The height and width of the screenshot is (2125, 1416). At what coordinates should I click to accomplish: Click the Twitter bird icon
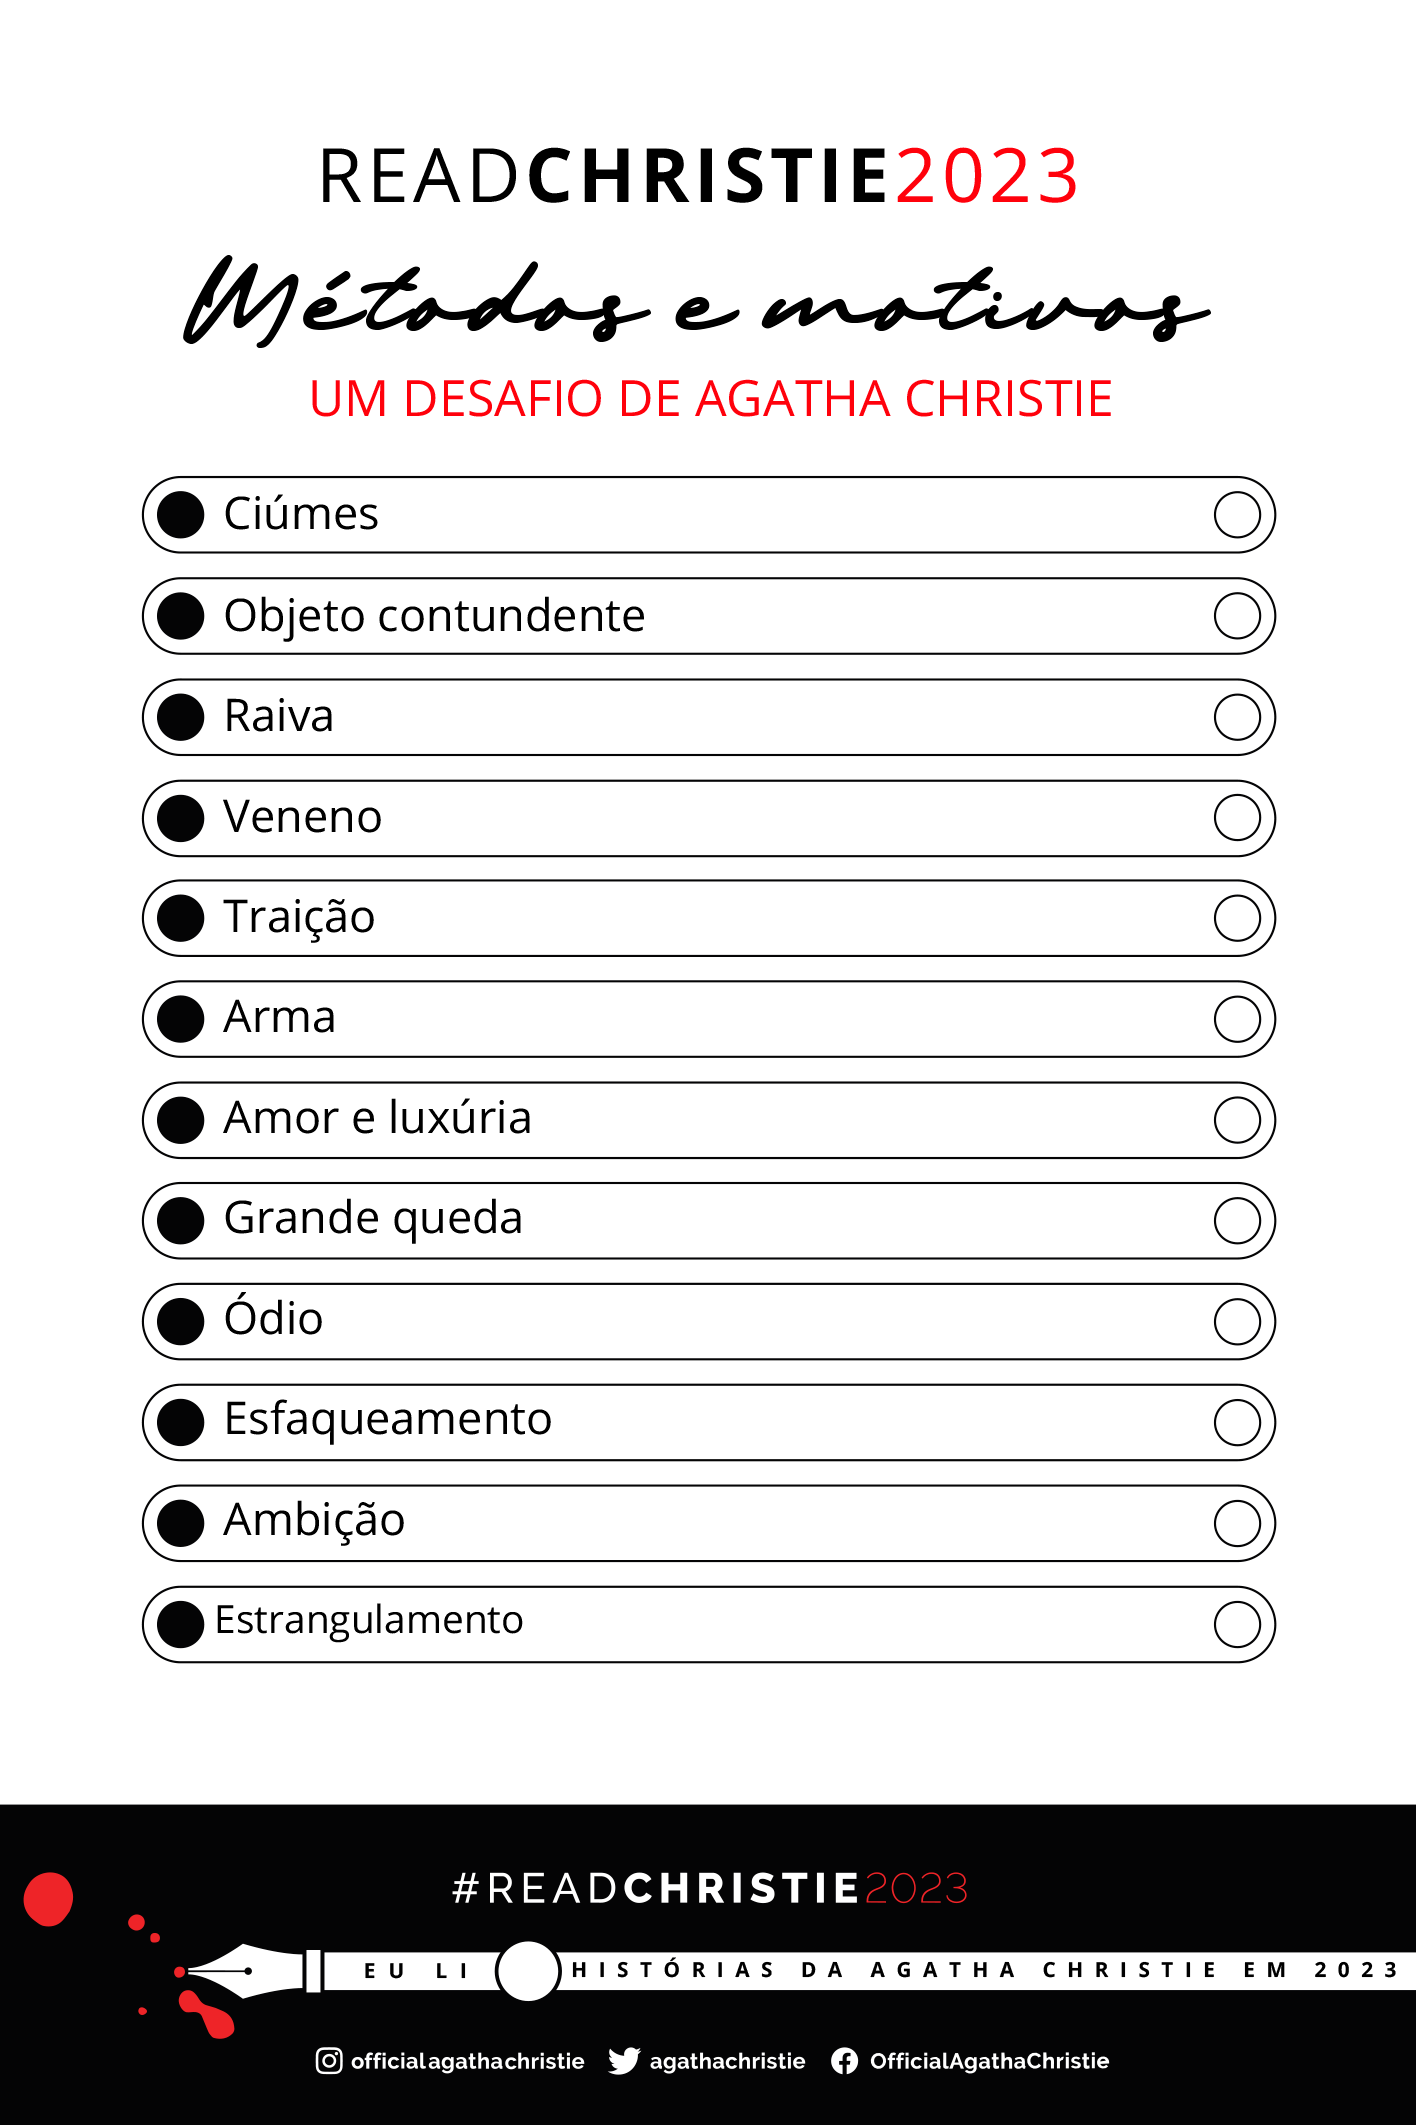(624, 2060)
